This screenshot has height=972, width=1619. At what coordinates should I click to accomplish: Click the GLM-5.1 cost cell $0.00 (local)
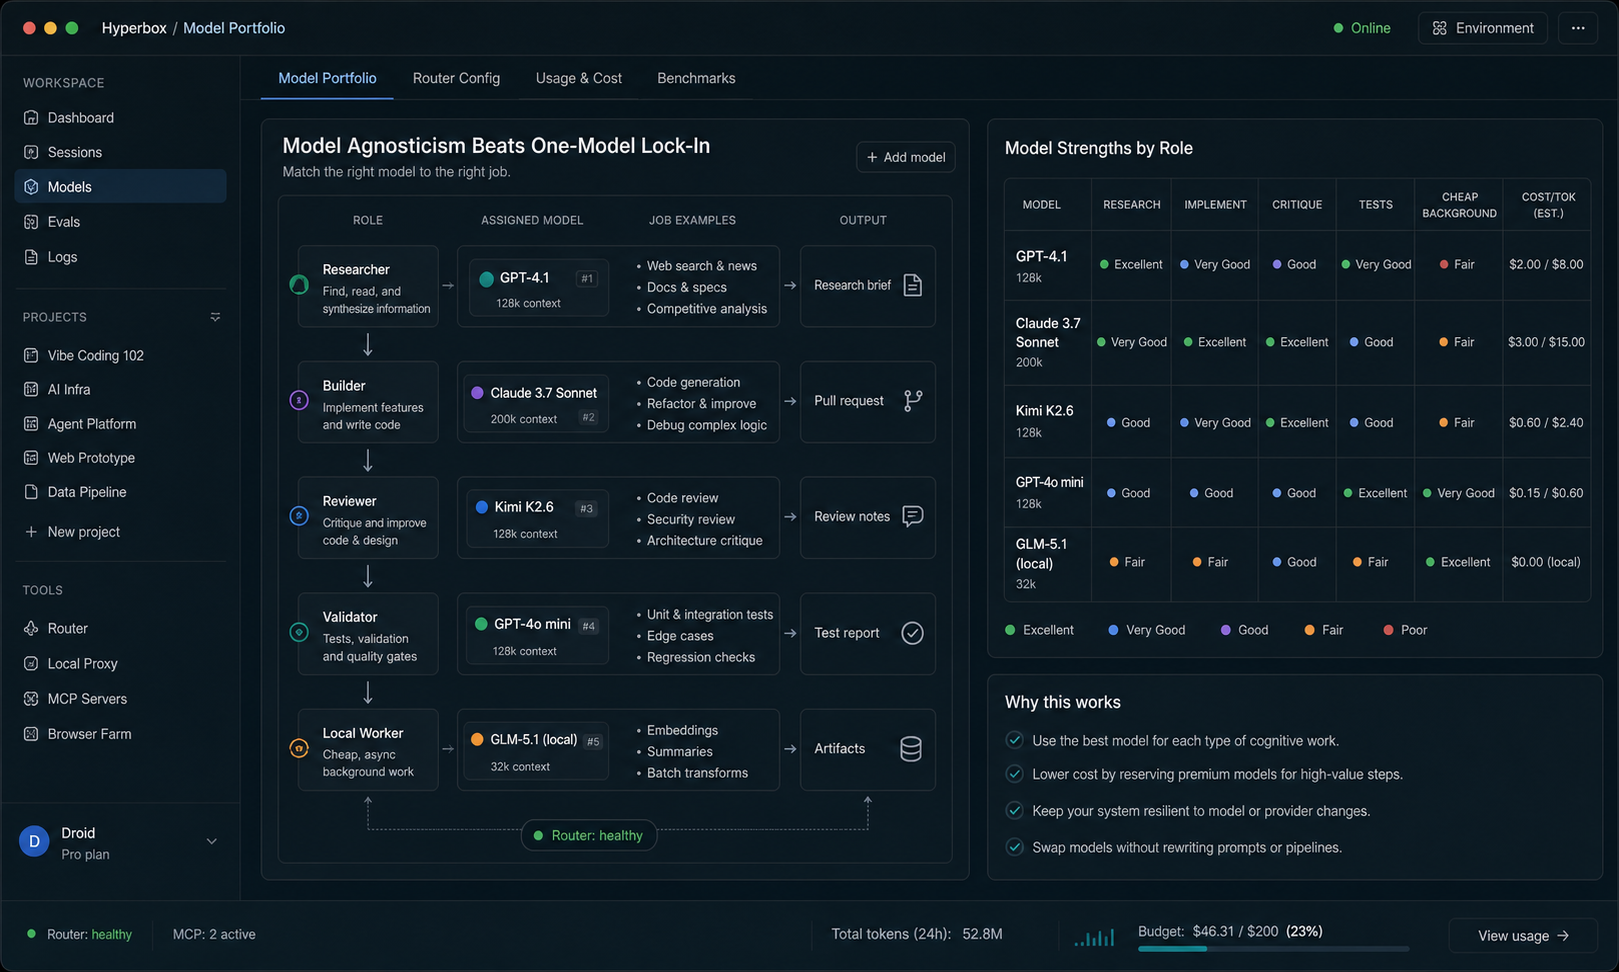point(1546,562)
